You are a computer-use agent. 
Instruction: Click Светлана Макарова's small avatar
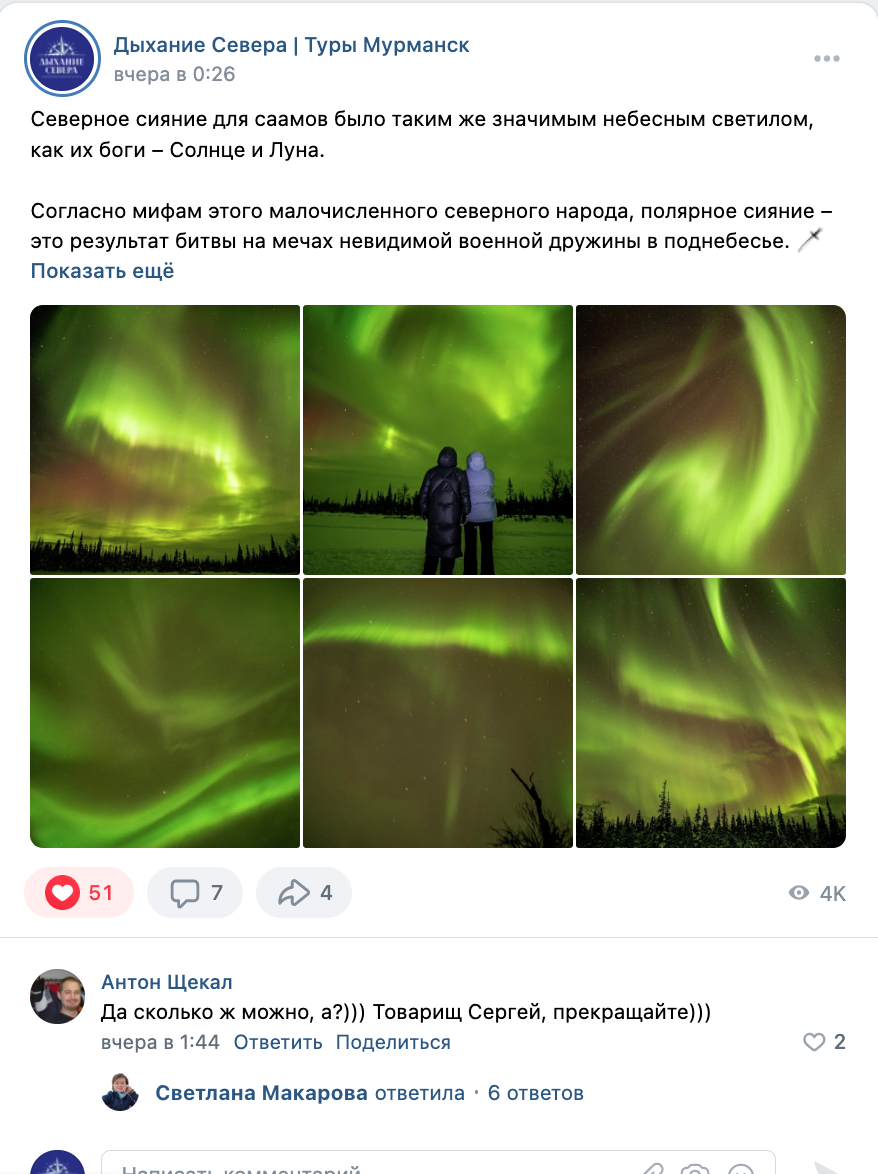coord(120,1092)
